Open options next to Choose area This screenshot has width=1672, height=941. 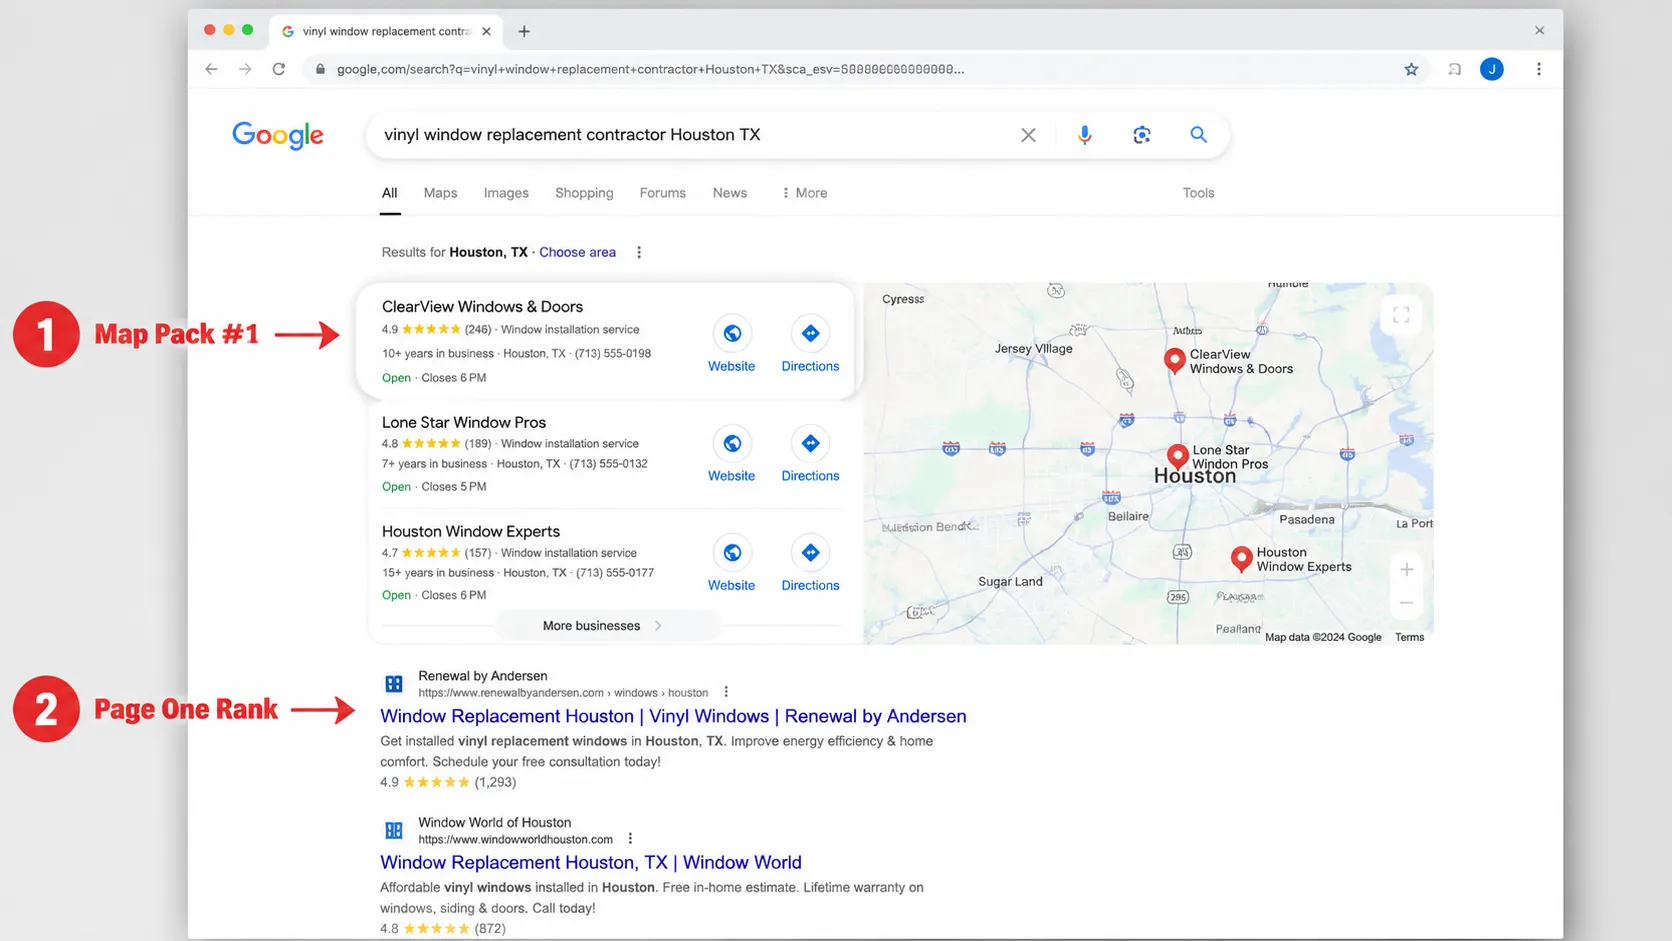[639, 252]
